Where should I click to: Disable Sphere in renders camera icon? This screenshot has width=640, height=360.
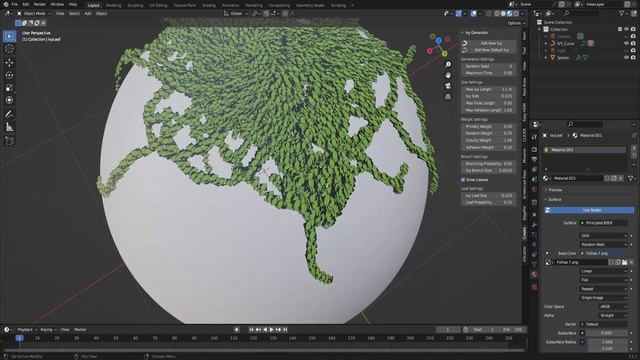pyautogui.click(x=633, y=58)
